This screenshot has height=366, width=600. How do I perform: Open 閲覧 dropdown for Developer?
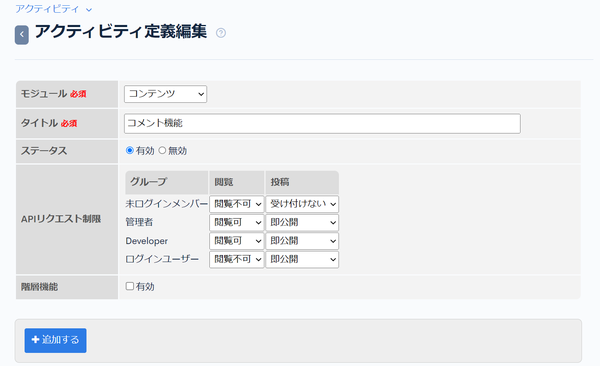point(236,241)
